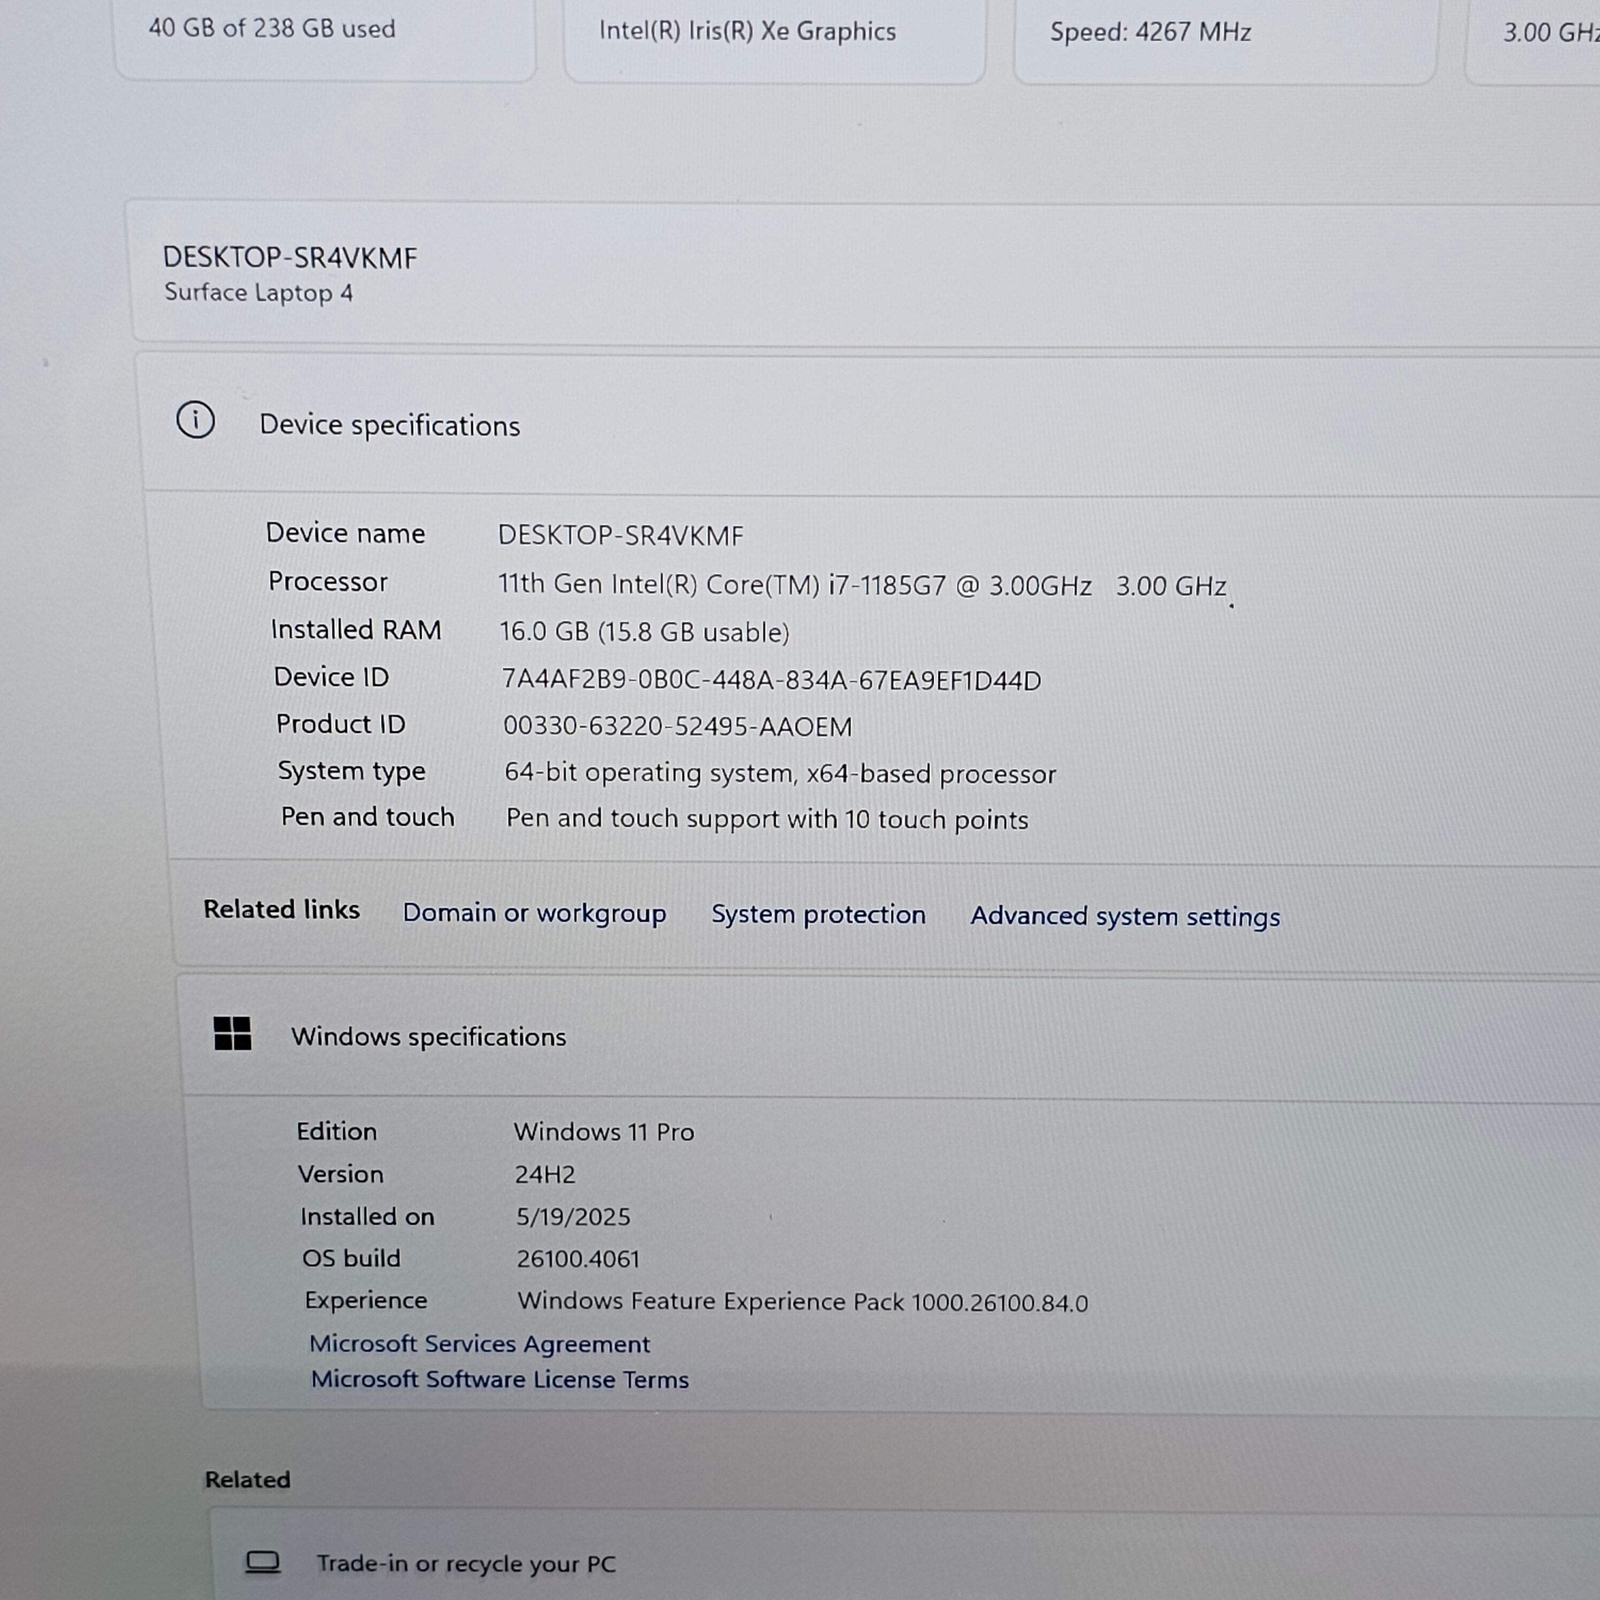Viewport: 1600px width, 1600px height.
Task: Click the Edition value Windows 11 Pro
Action: coord(604,1132)
